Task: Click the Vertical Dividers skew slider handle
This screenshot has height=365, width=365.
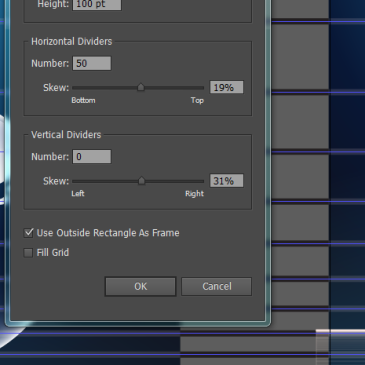Action: coord(141,181)
